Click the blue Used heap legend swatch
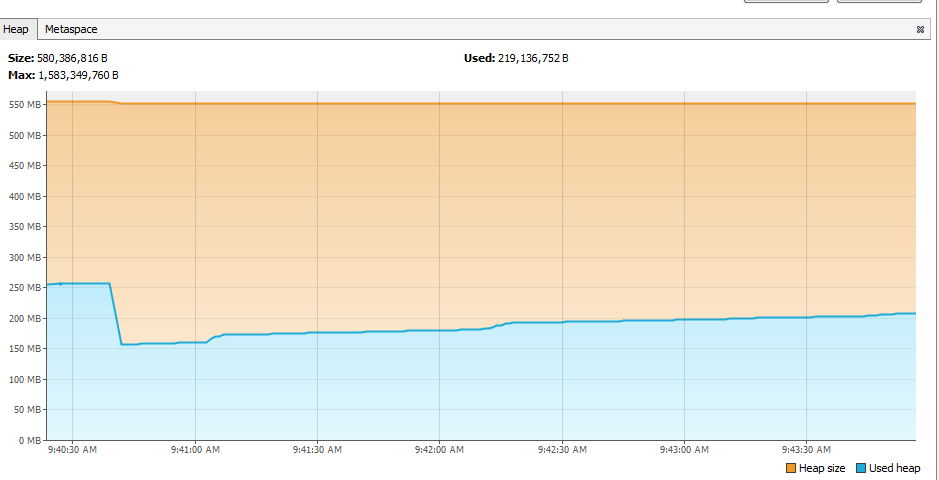939x480 pixels. click(x=861, y=468)
